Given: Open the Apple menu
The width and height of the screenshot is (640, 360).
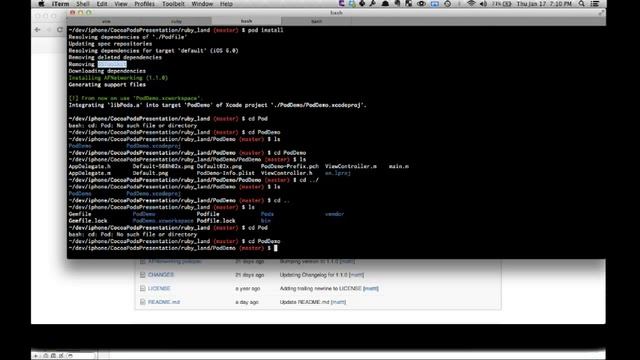Looking at the screenshot, I should coord(41,4).
